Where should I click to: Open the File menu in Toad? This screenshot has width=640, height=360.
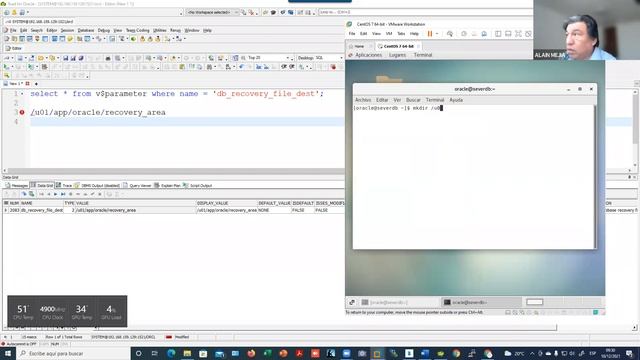pyautogui.click(x=13, y=31)
